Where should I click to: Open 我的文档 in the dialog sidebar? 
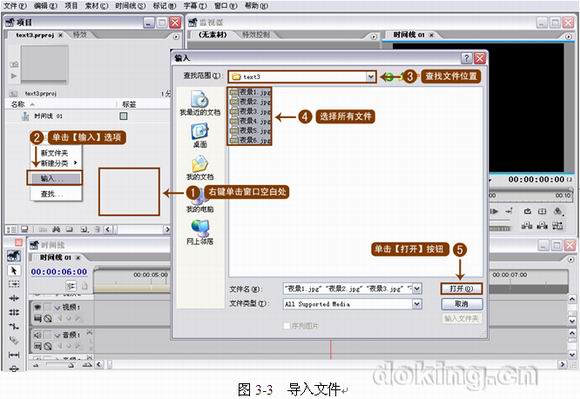pos(200,168)
